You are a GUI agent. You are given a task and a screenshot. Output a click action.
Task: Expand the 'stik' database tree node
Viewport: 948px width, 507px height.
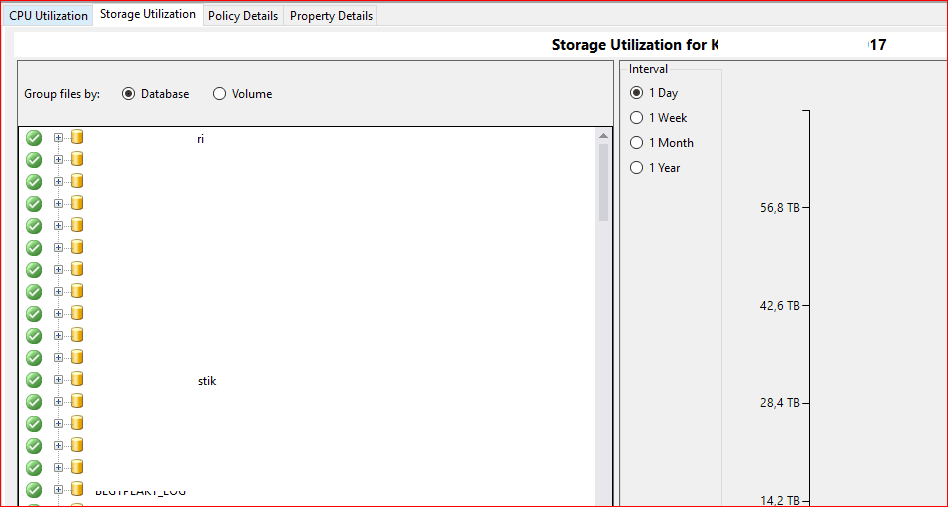58,380
